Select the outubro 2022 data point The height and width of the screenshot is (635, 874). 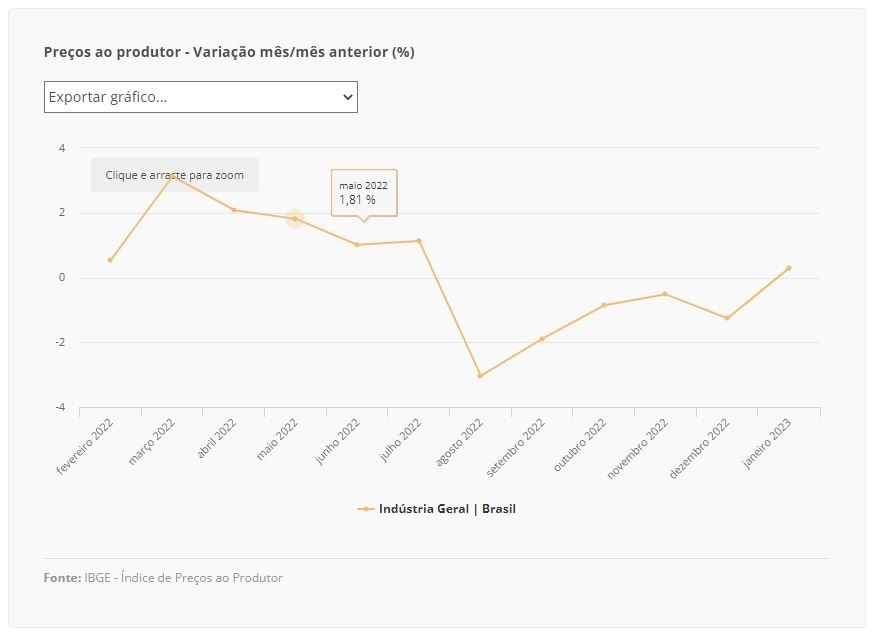[x=604, y=305]
